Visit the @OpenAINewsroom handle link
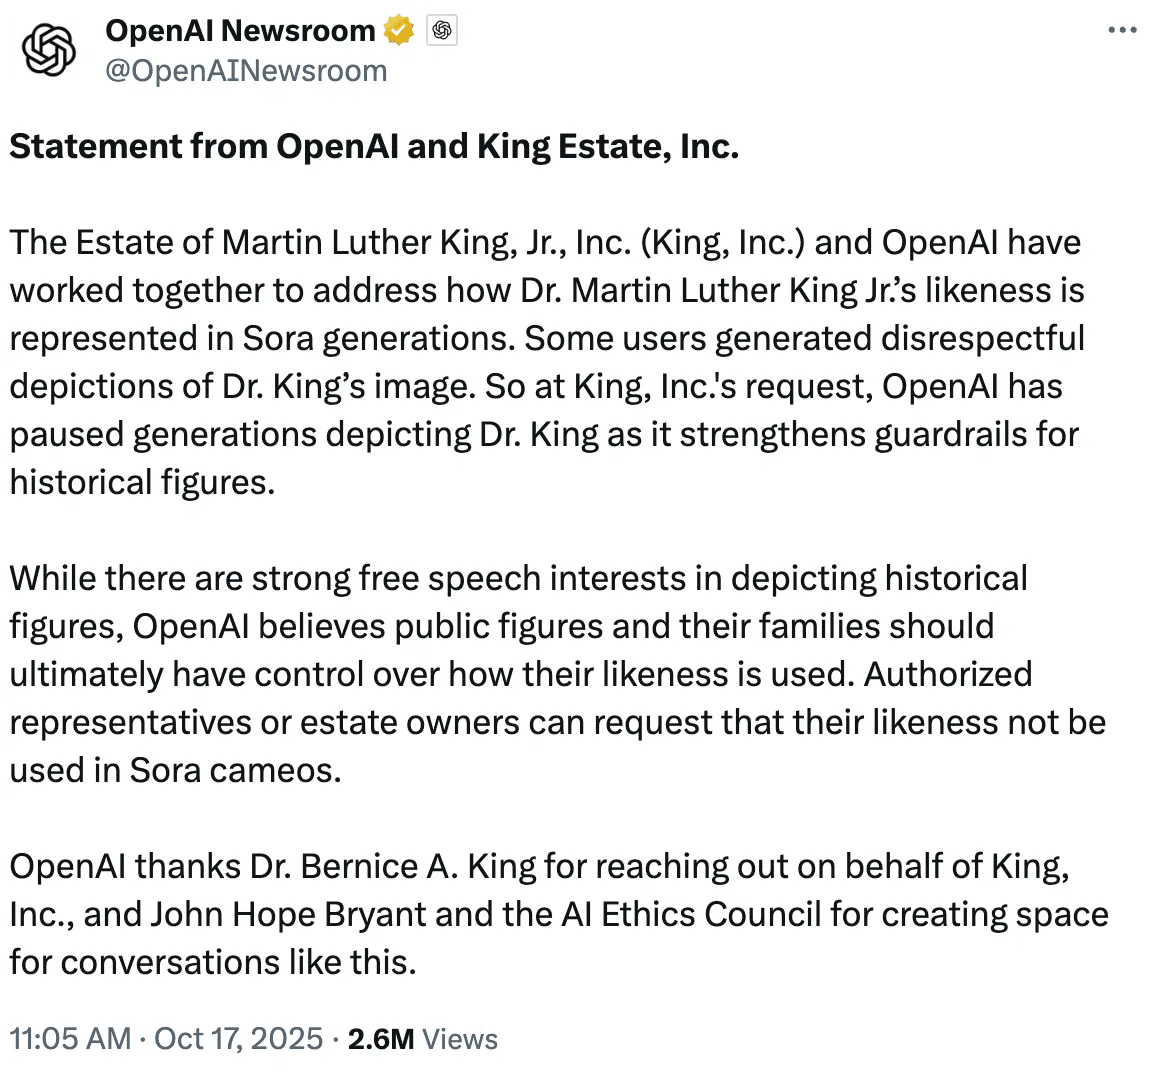This screenshot has width=1170, height=1072. pos(246,71)
